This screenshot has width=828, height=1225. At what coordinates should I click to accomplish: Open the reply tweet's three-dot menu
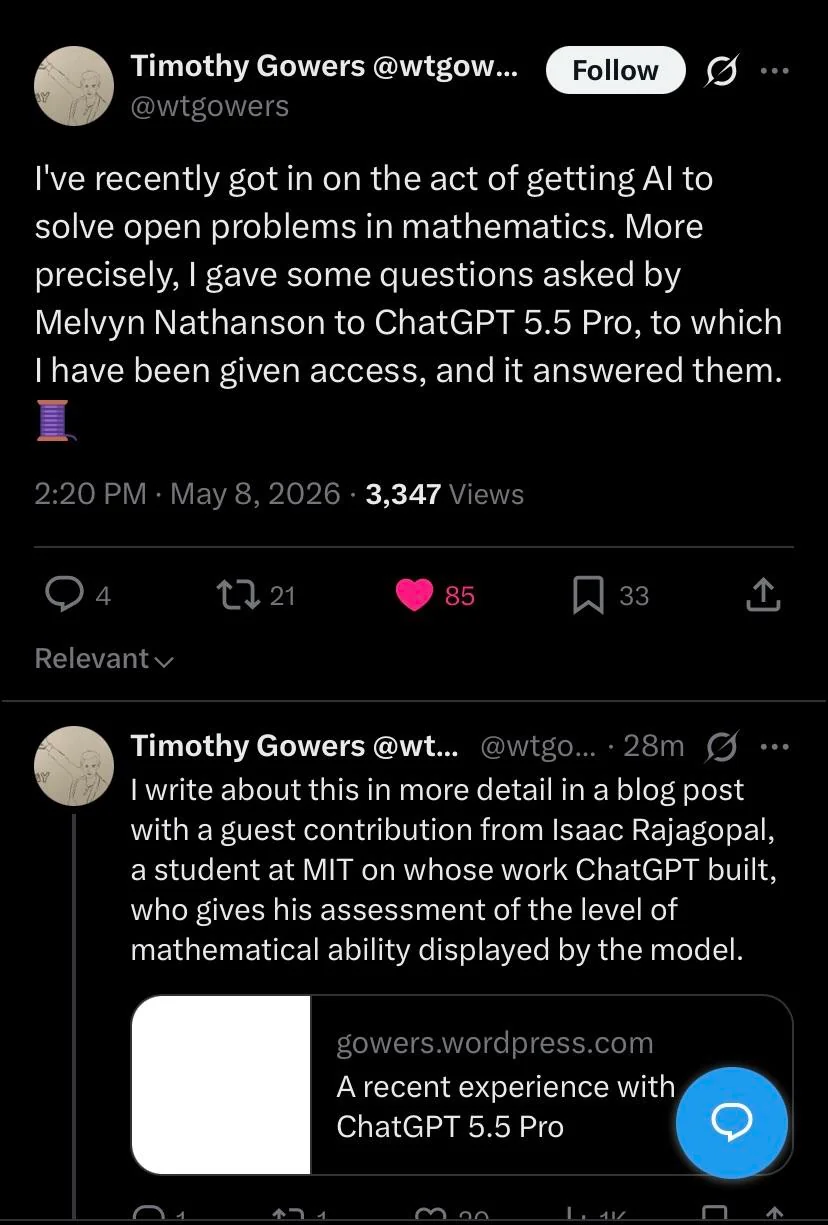tap(775, 746)
